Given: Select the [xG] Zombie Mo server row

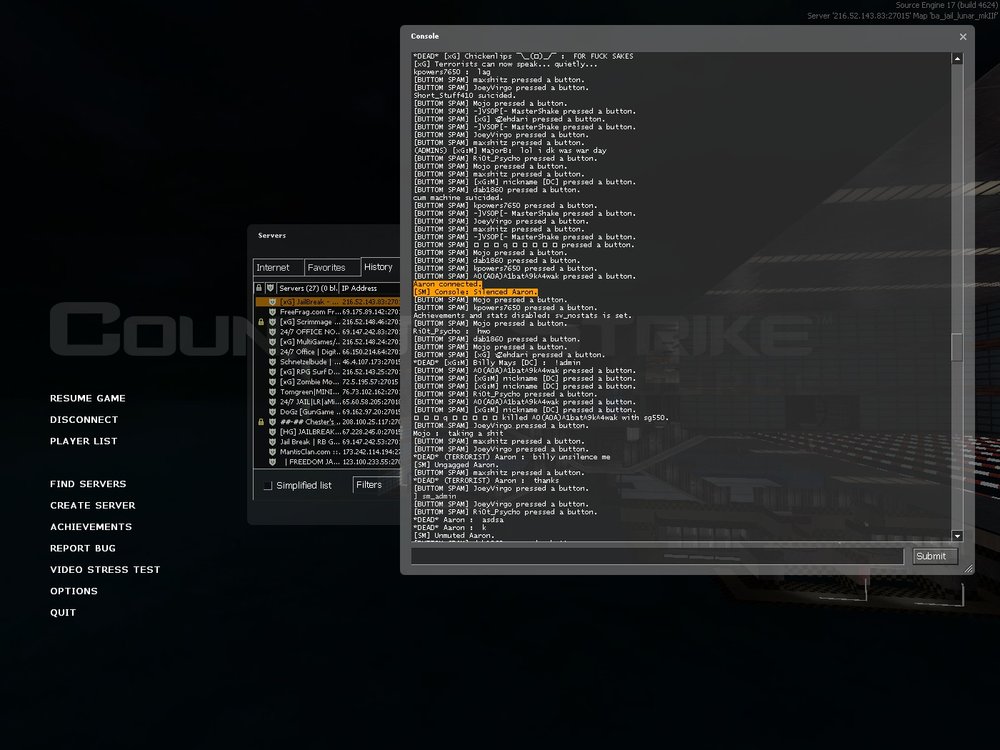Looking at the screenshot, I should pos(327,381).
